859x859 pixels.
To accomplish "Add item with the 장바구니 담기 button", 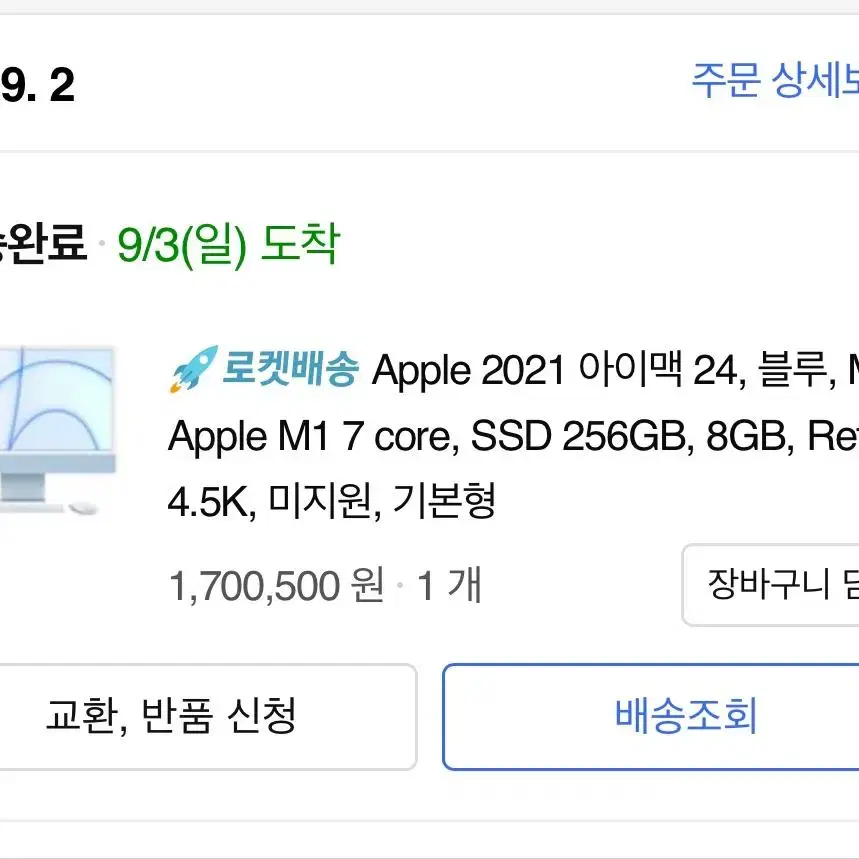I will pyautogui.click(x=770, y=585).
